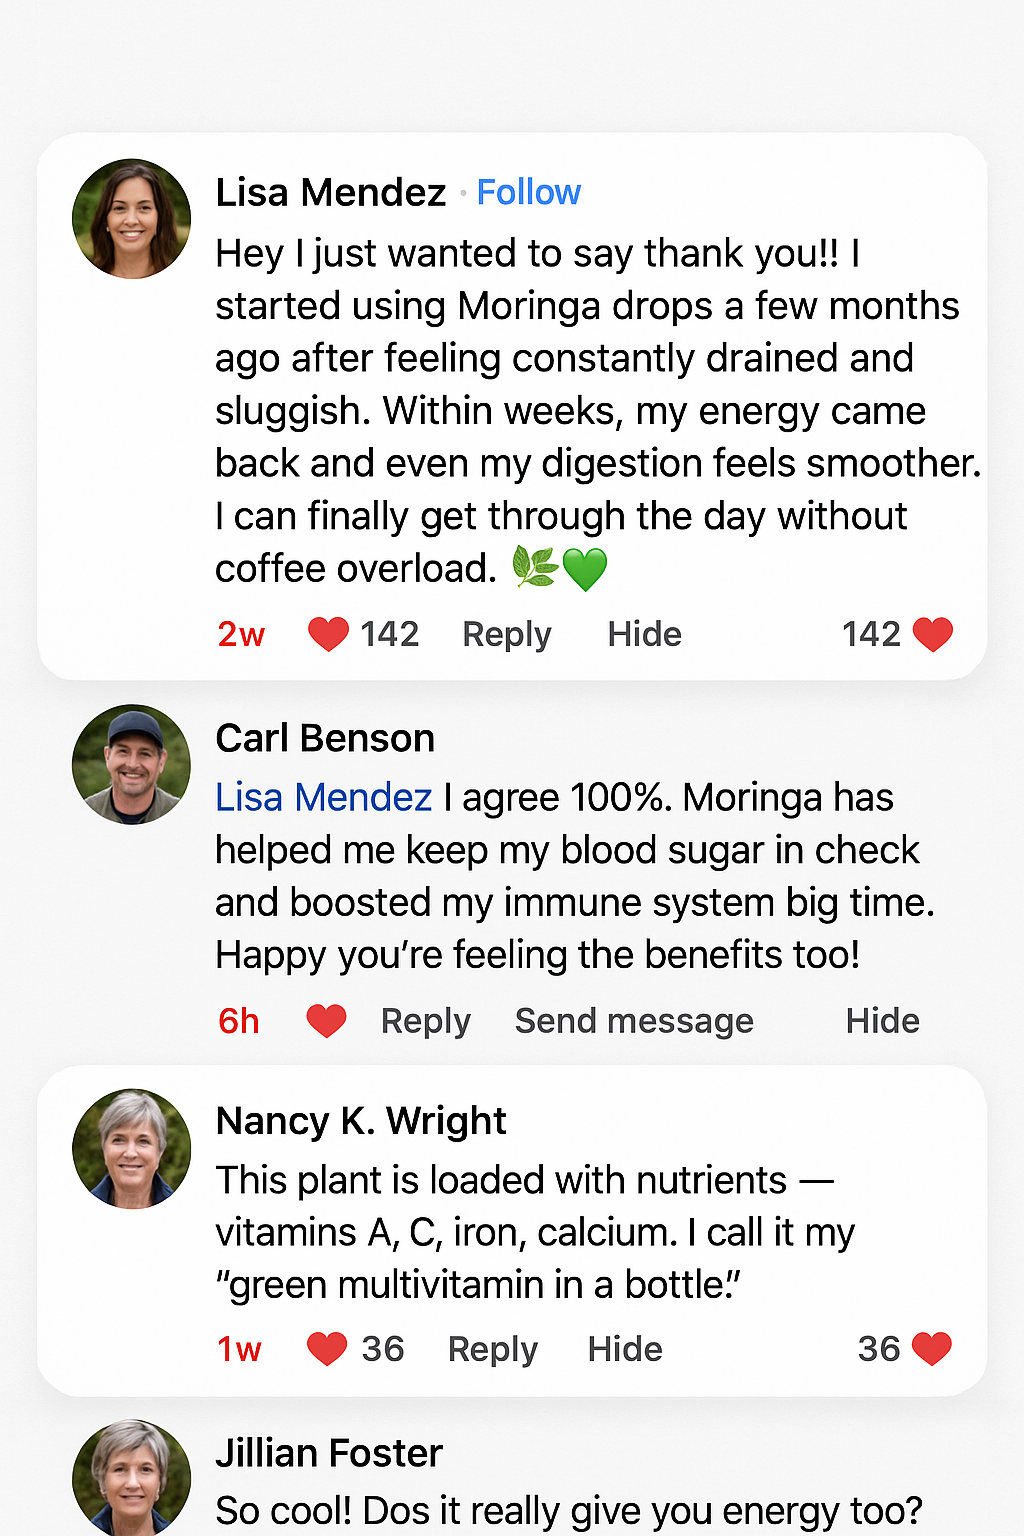
Task: Follow Lisa Mendez
Action: pos(528,192)
